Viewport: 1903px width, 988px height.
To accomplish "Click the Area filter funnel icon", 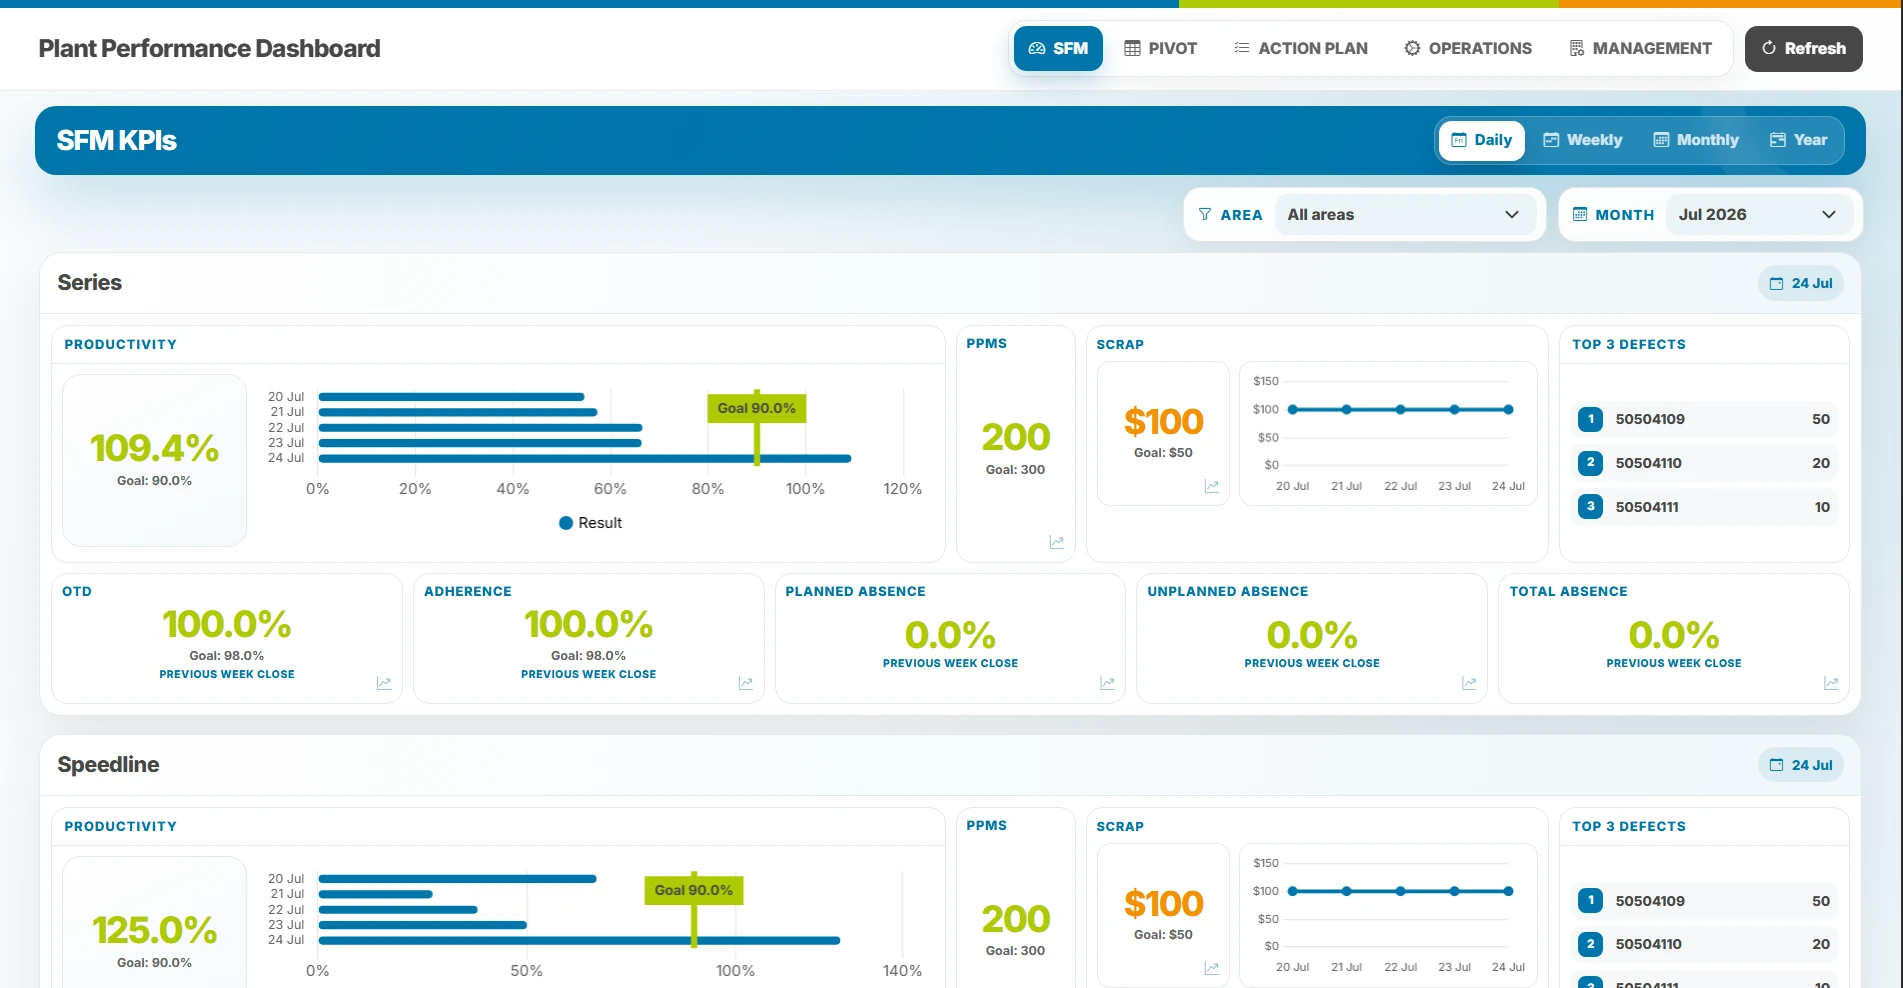I will (1205, 214).
